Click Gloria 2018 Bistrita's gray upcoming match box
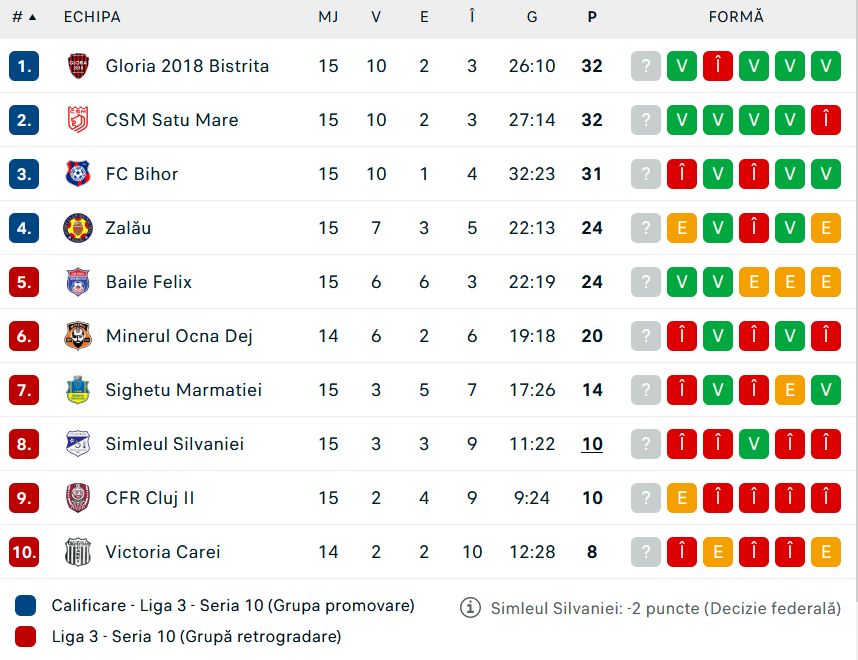The image size is (858, 660). pyautogui.click(x=646, y=66)
